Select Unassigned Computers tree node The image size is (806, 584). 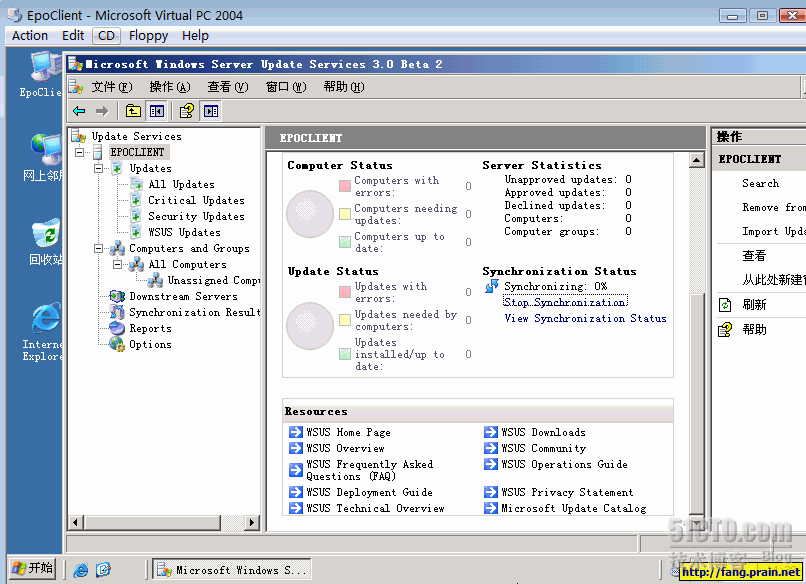click(214, 280)
